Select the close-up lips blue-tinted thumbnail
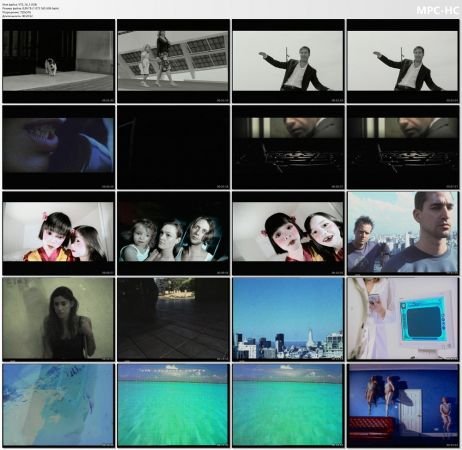462x450 pixels. [58, 147]
